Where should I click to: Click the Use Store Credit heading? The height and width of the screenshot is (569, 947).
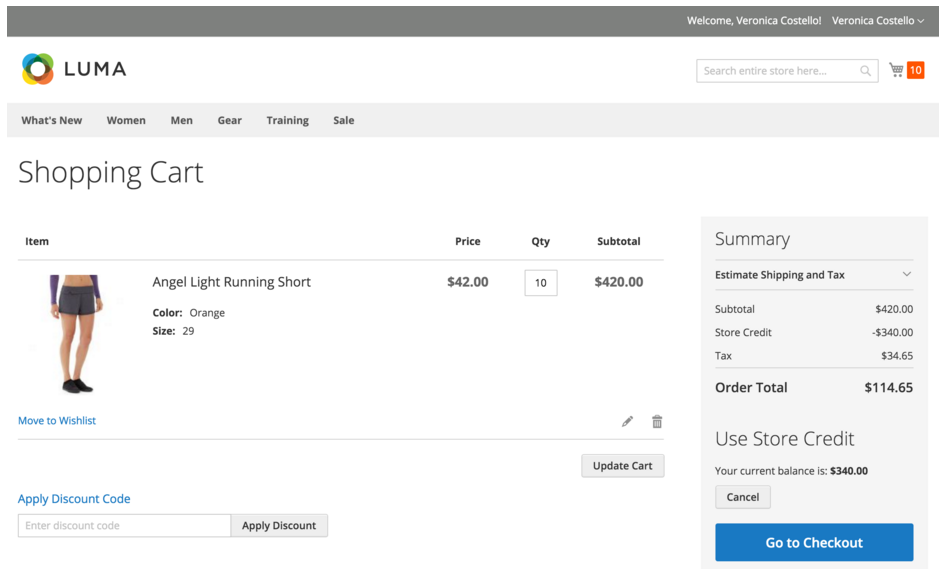(x=785, y=439)
